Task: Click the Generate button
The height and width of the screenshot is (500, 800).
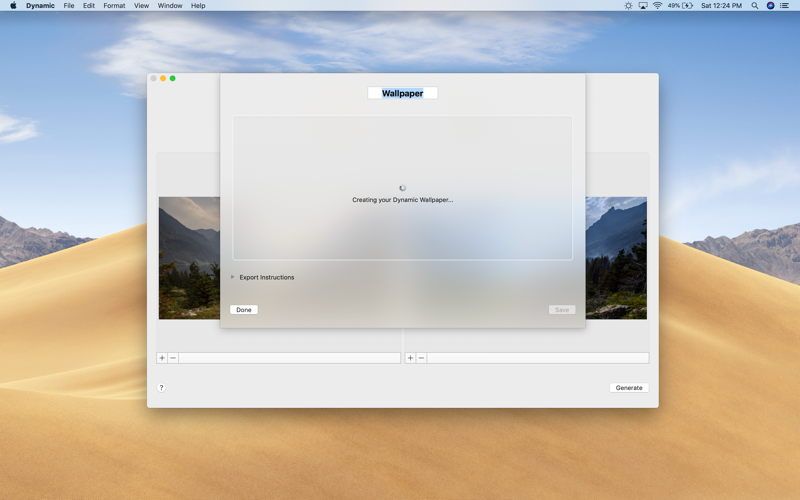Action: click(629, 388)
